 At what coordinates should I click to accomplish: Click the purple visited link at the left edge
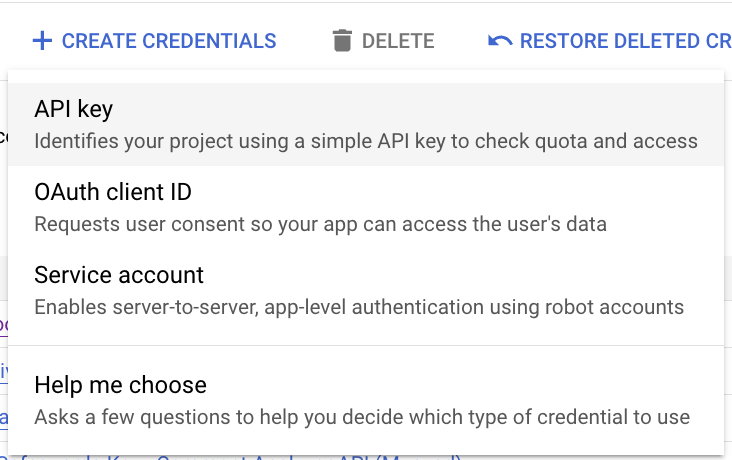point(4,324)
